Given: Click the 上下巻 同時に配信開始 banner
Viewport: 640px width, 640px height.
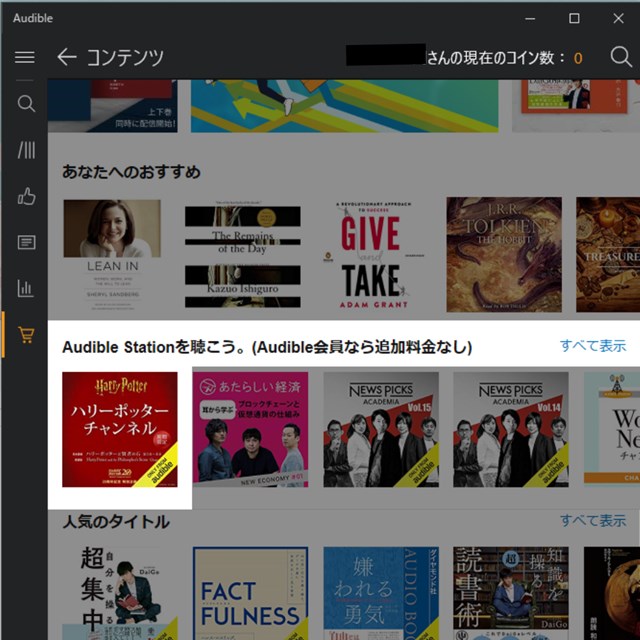Looking at the screenshot, I should [113, 106].
